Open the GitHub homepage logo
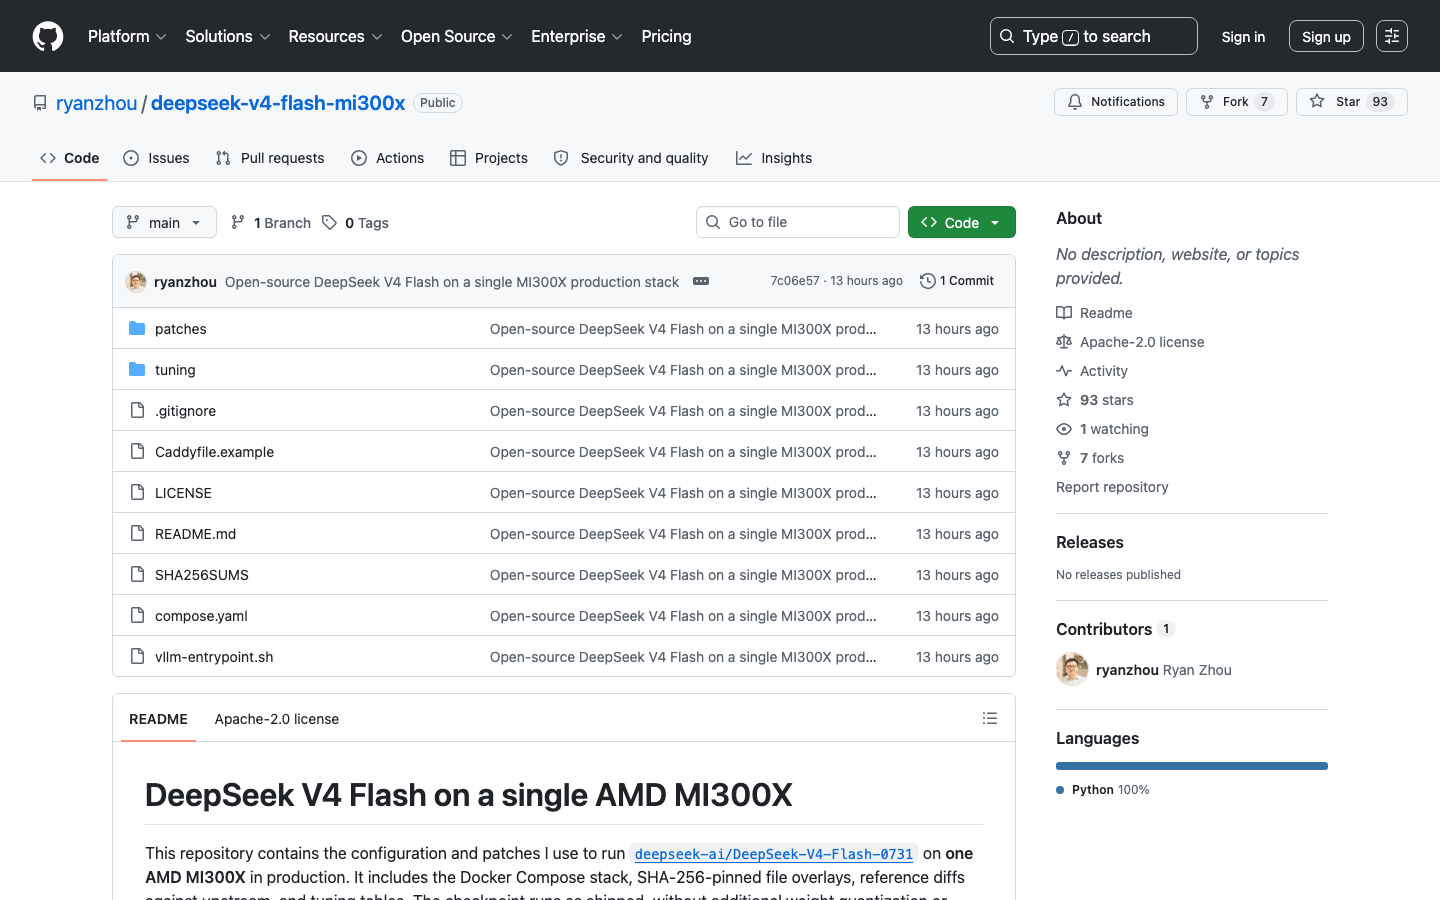Viewport: 1440px width, 900px height. coord(48,36)
